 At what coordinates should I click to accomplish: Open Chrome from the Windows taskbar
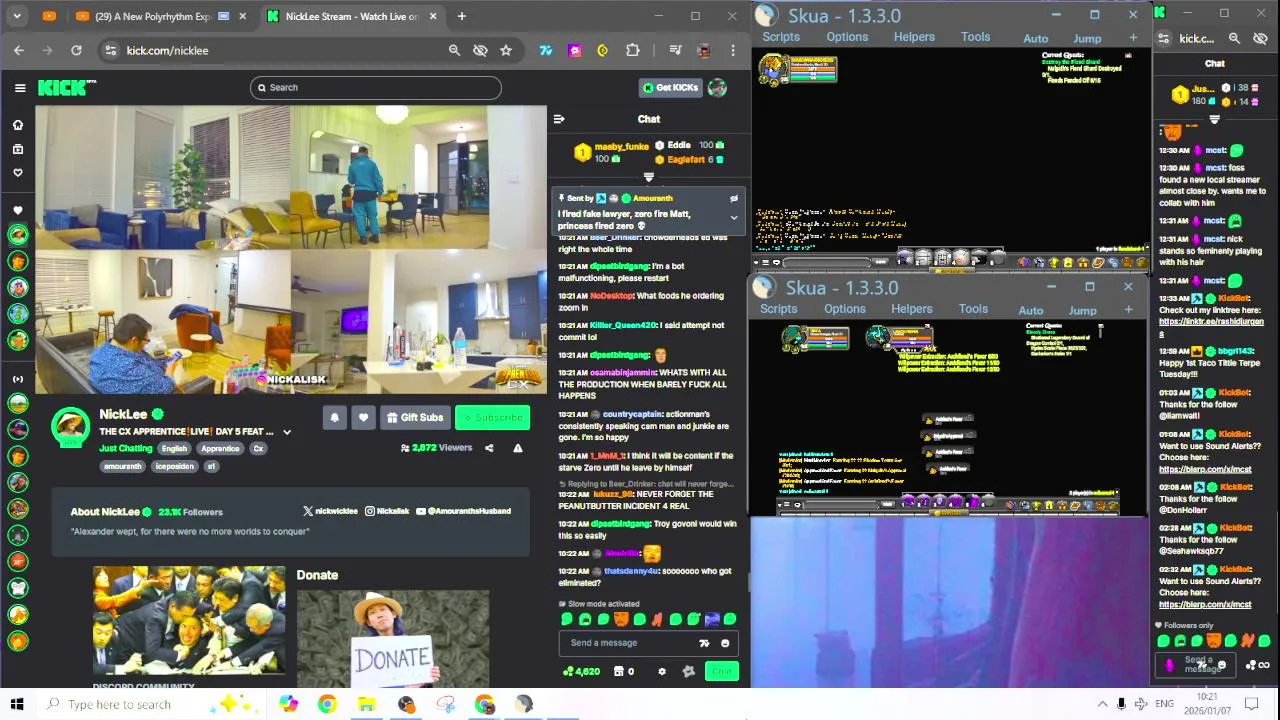tap(327, 704)
